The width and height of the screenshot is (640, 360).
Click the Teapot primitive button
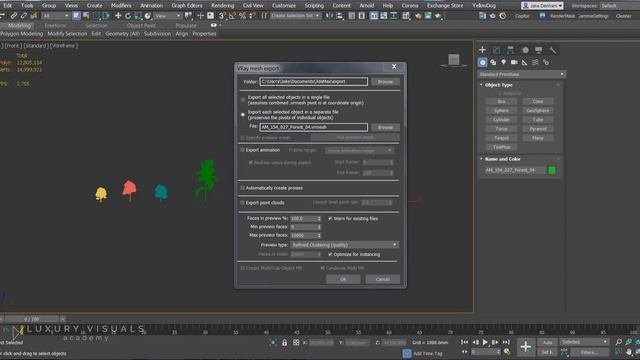(x=501, y=138)
